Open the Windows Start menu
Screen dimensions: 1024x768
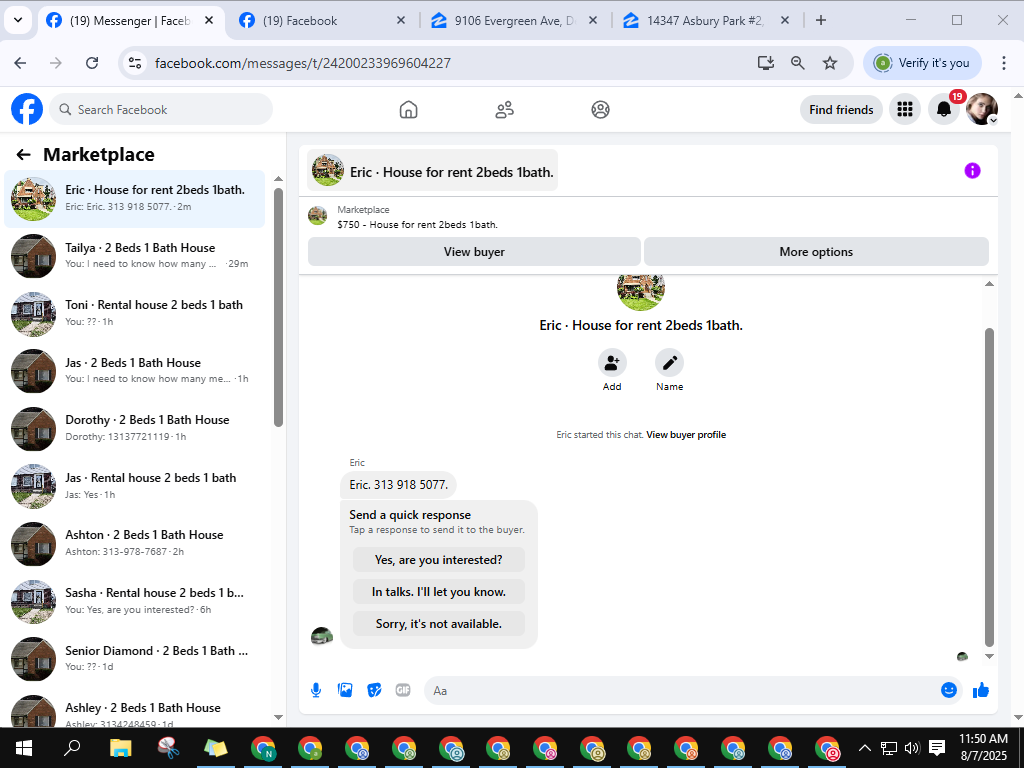point(24,748)
